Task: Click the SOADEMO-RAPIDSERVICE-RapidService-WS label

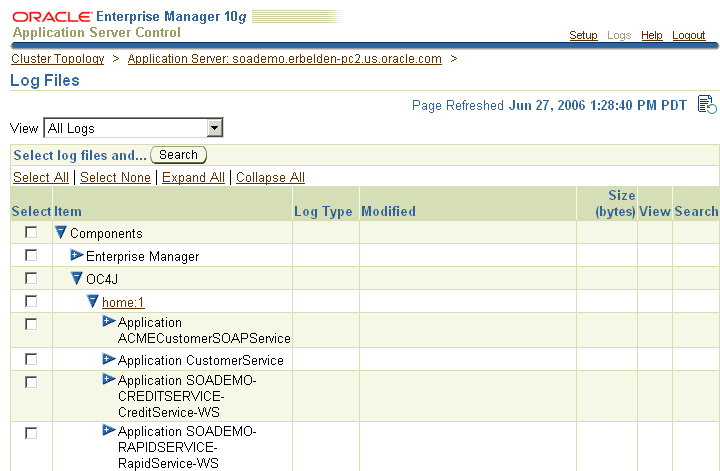Action: (x=187, y=447)
